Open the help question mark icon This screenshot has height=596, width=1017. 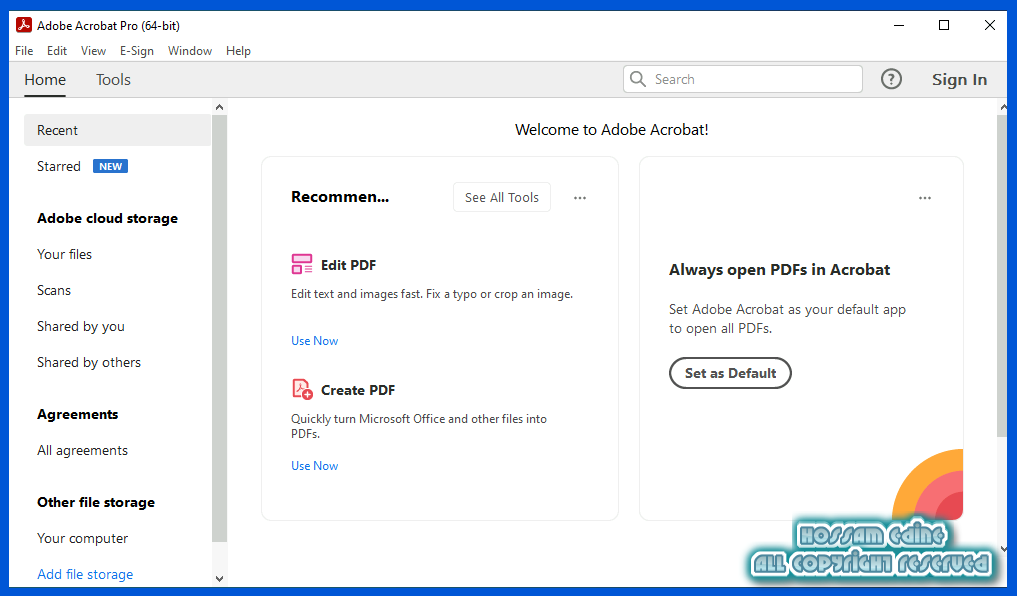pos(891,79)
